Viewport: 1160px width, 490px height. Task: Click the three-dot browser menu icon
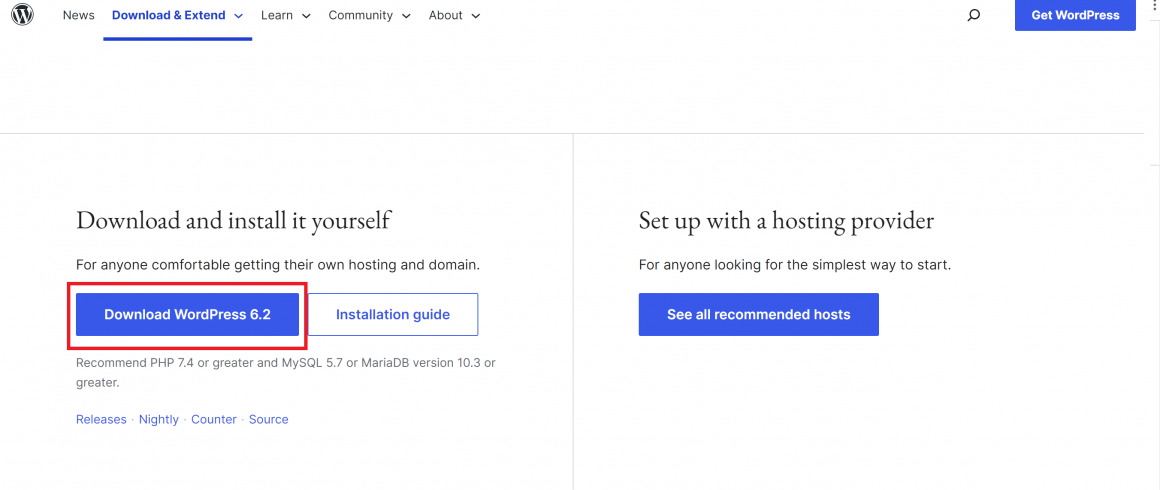tap(1155, 4)
